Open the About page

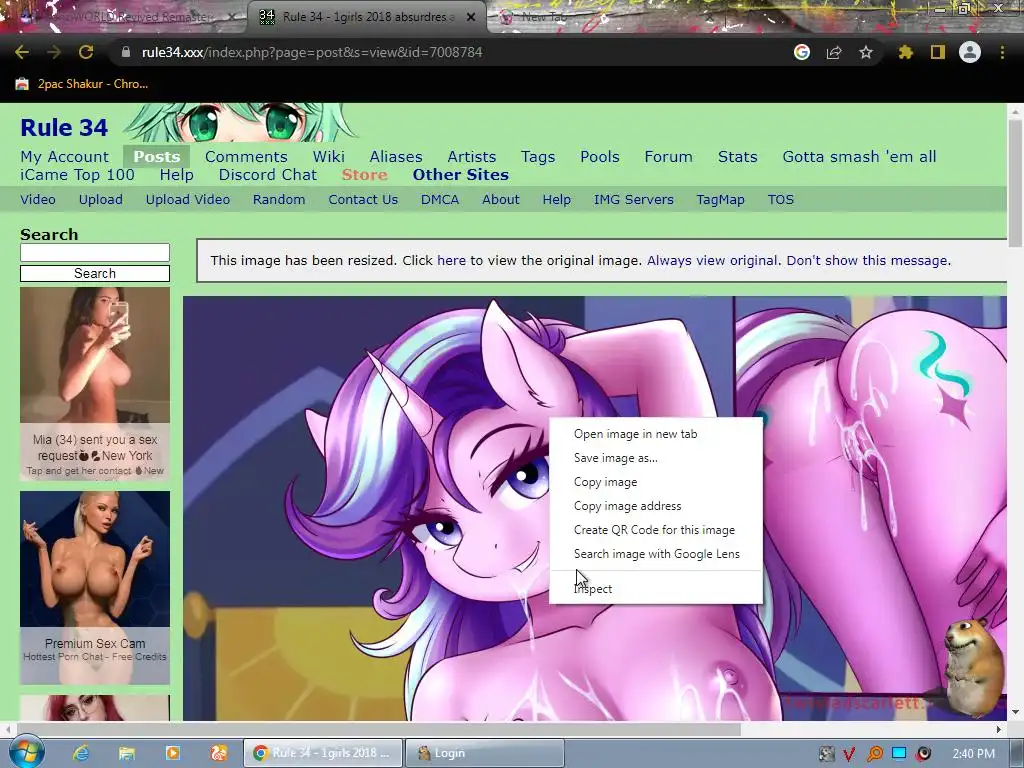[501, 200]
